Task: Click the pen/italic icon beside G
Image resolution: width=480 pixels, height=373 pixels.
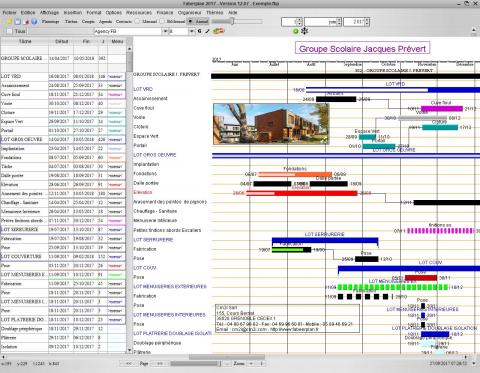Action: coord(207,31)
